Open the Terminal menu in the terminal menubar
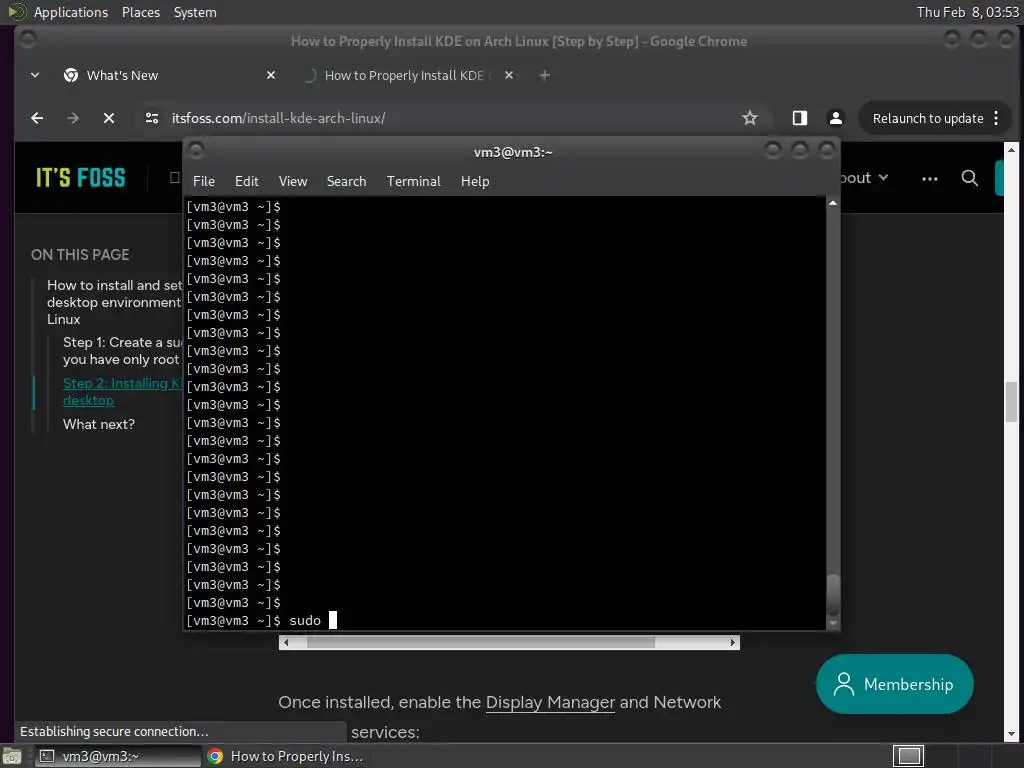Viewport: 1024px width, 768px height. pos(413,182)
